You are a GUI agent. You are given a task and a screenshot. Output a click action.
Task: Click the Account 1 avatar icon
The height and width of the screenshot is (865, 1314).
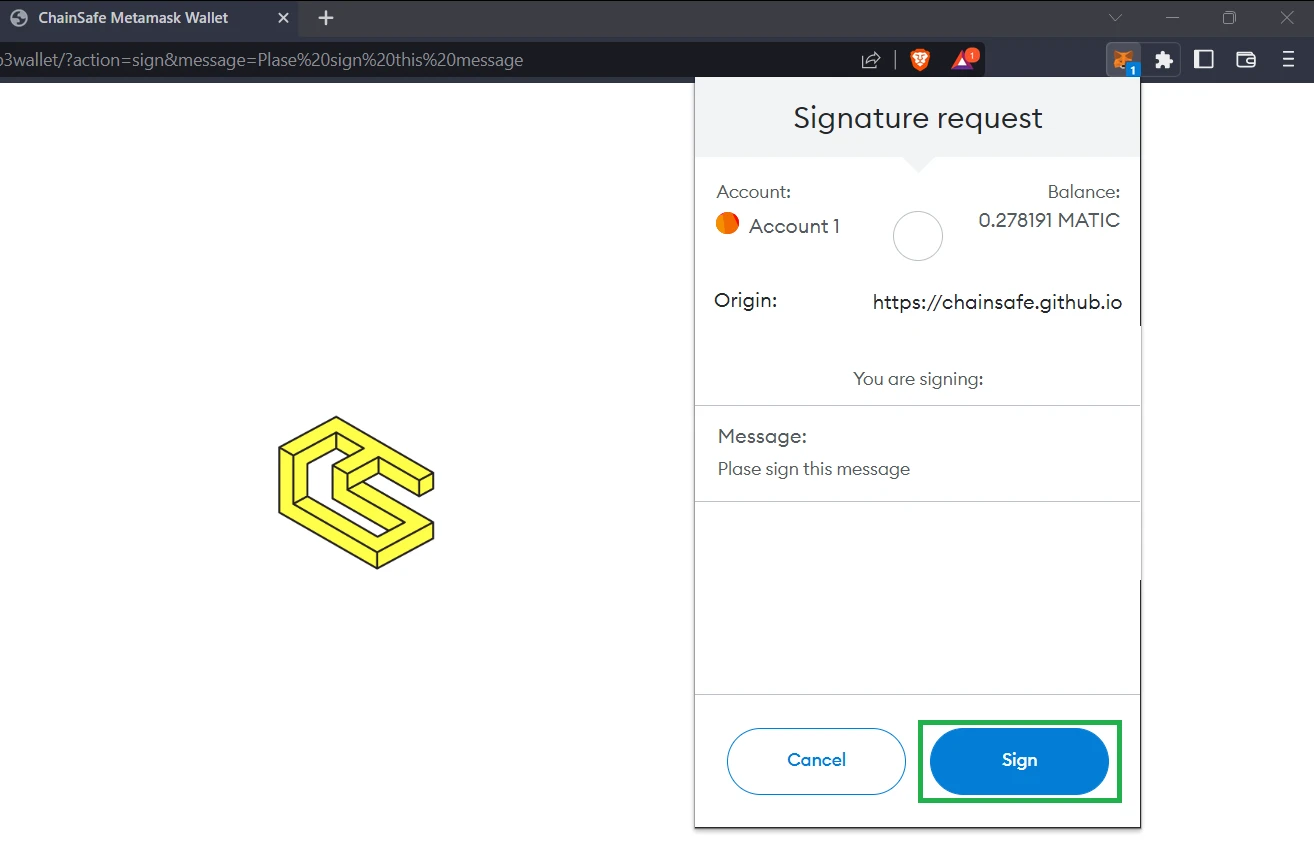[727, 224]
